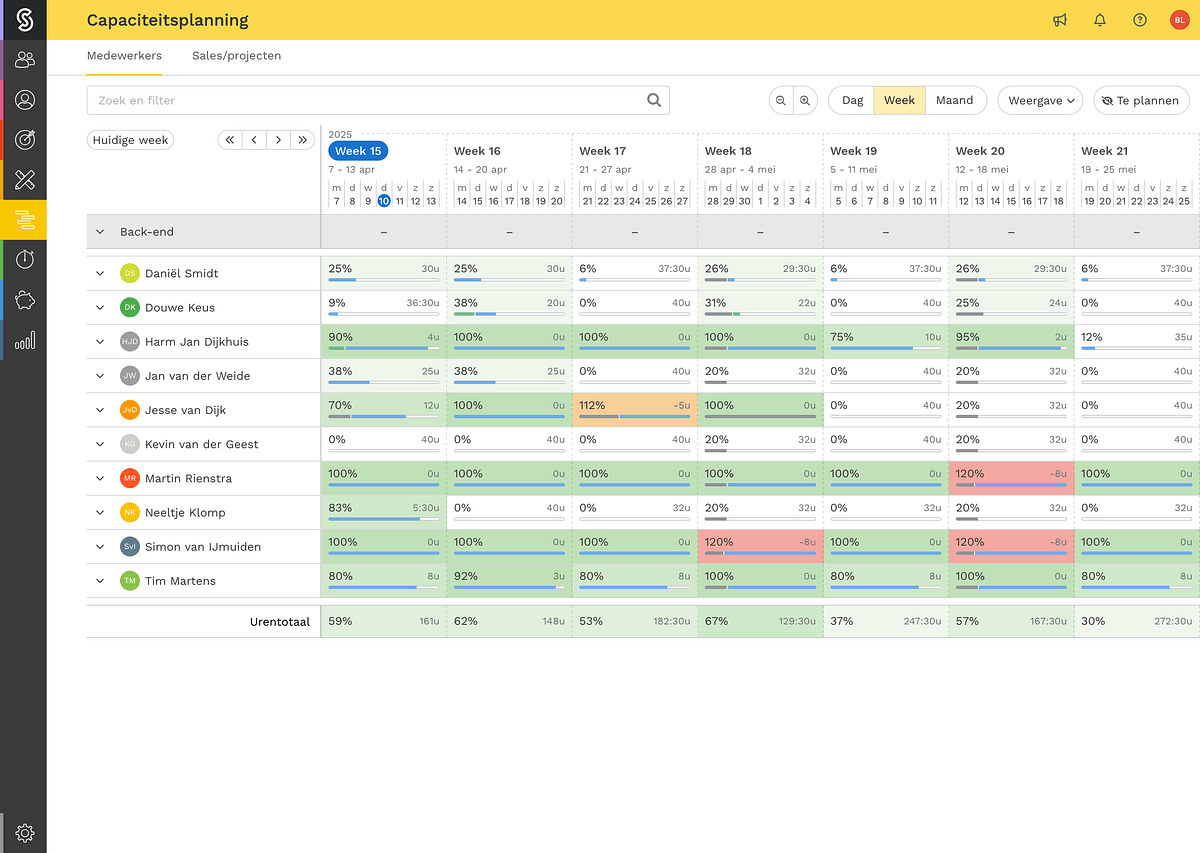The image size is (1200, 853).
Task: Open the time tracking stopwatch in sidebar
Action: 25,259
